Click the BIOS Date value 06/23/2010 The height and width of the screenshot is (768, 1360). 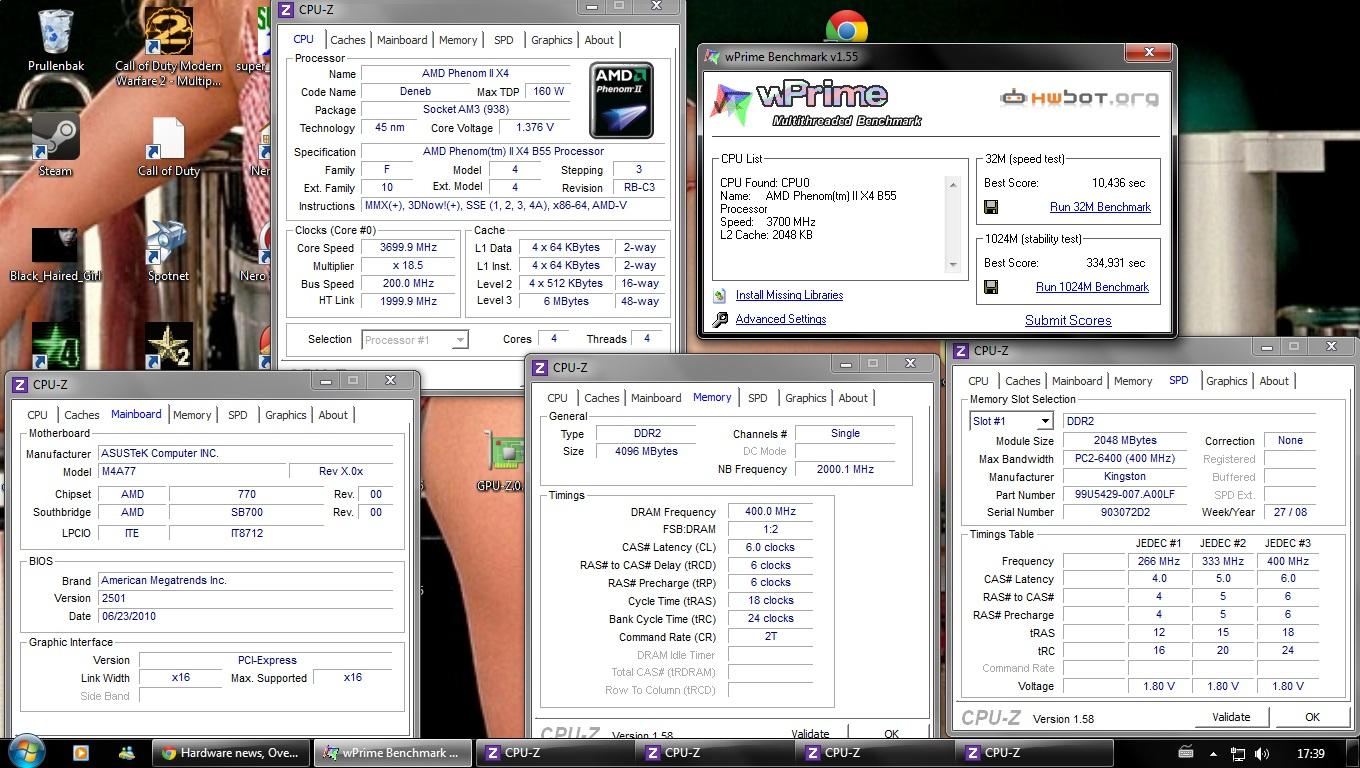click(244, 616)
